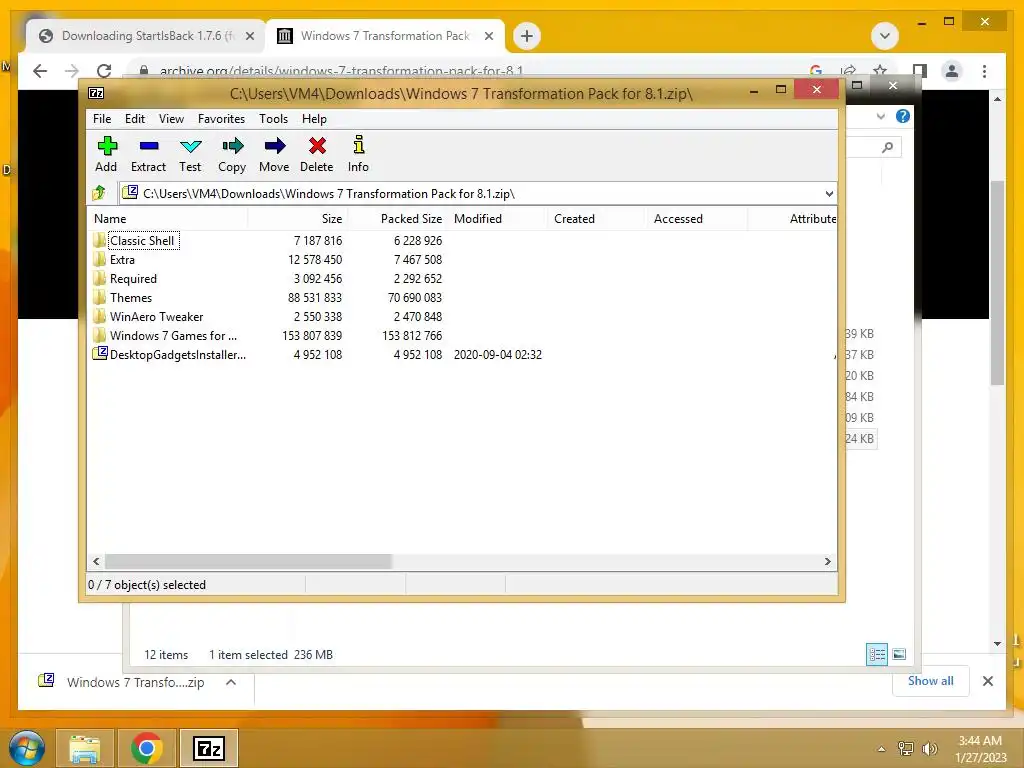Close the Chrome downloads bar

click(x=987, y=681)
